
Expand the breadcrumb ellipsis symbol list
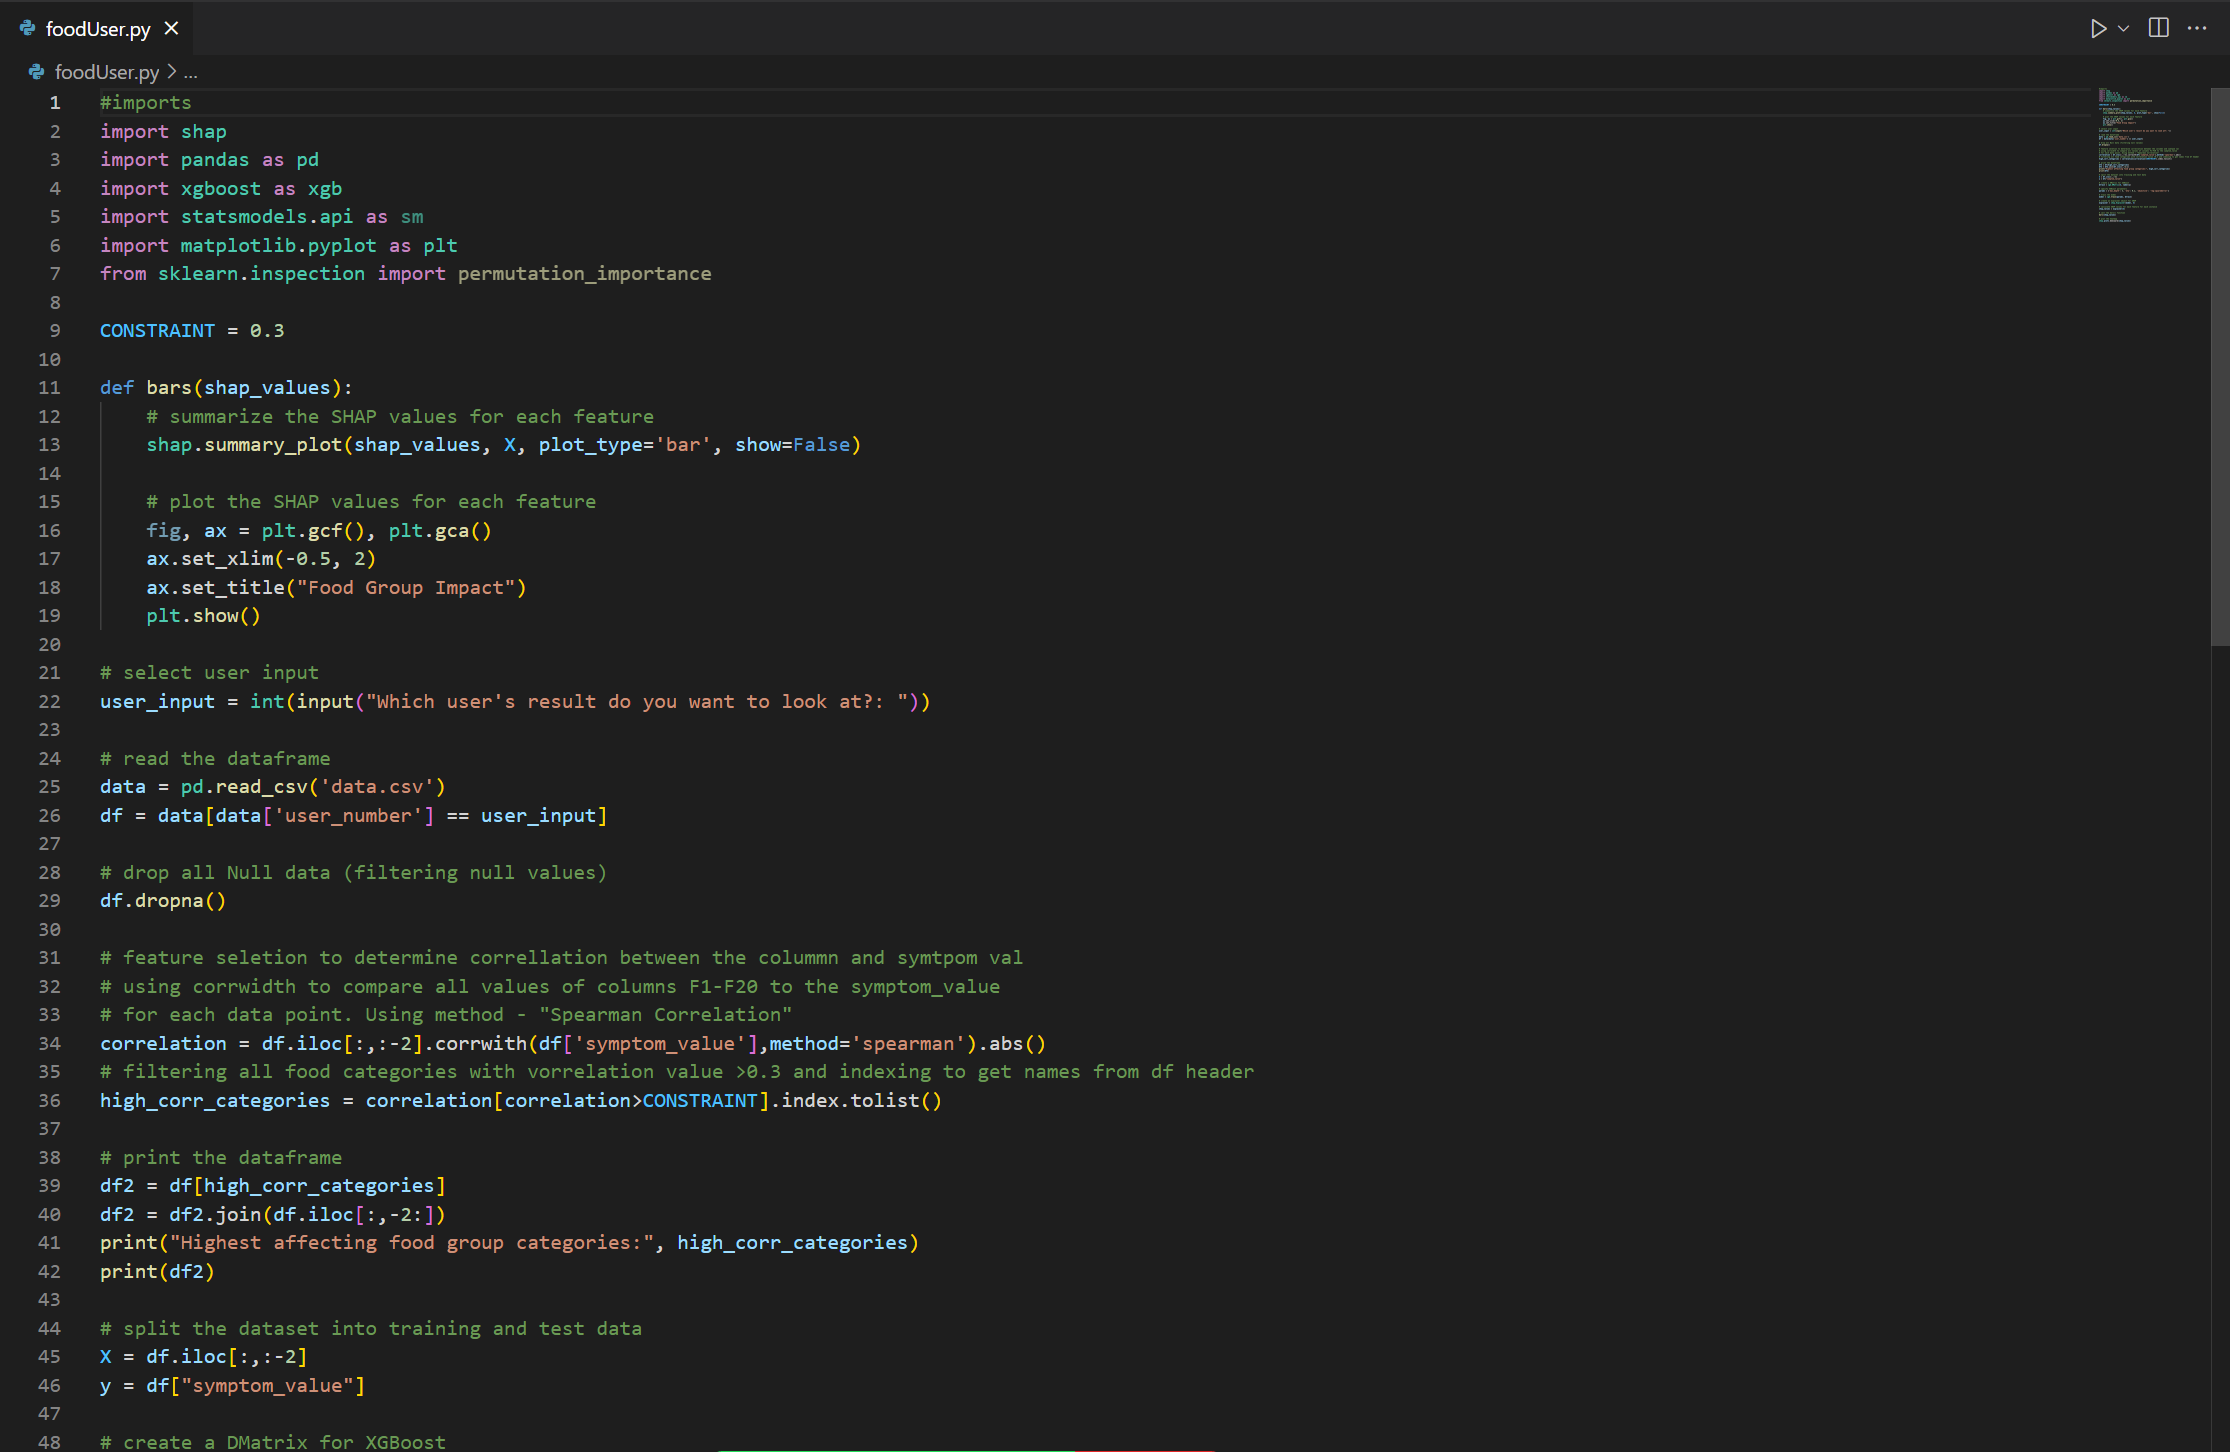point(191,72)
